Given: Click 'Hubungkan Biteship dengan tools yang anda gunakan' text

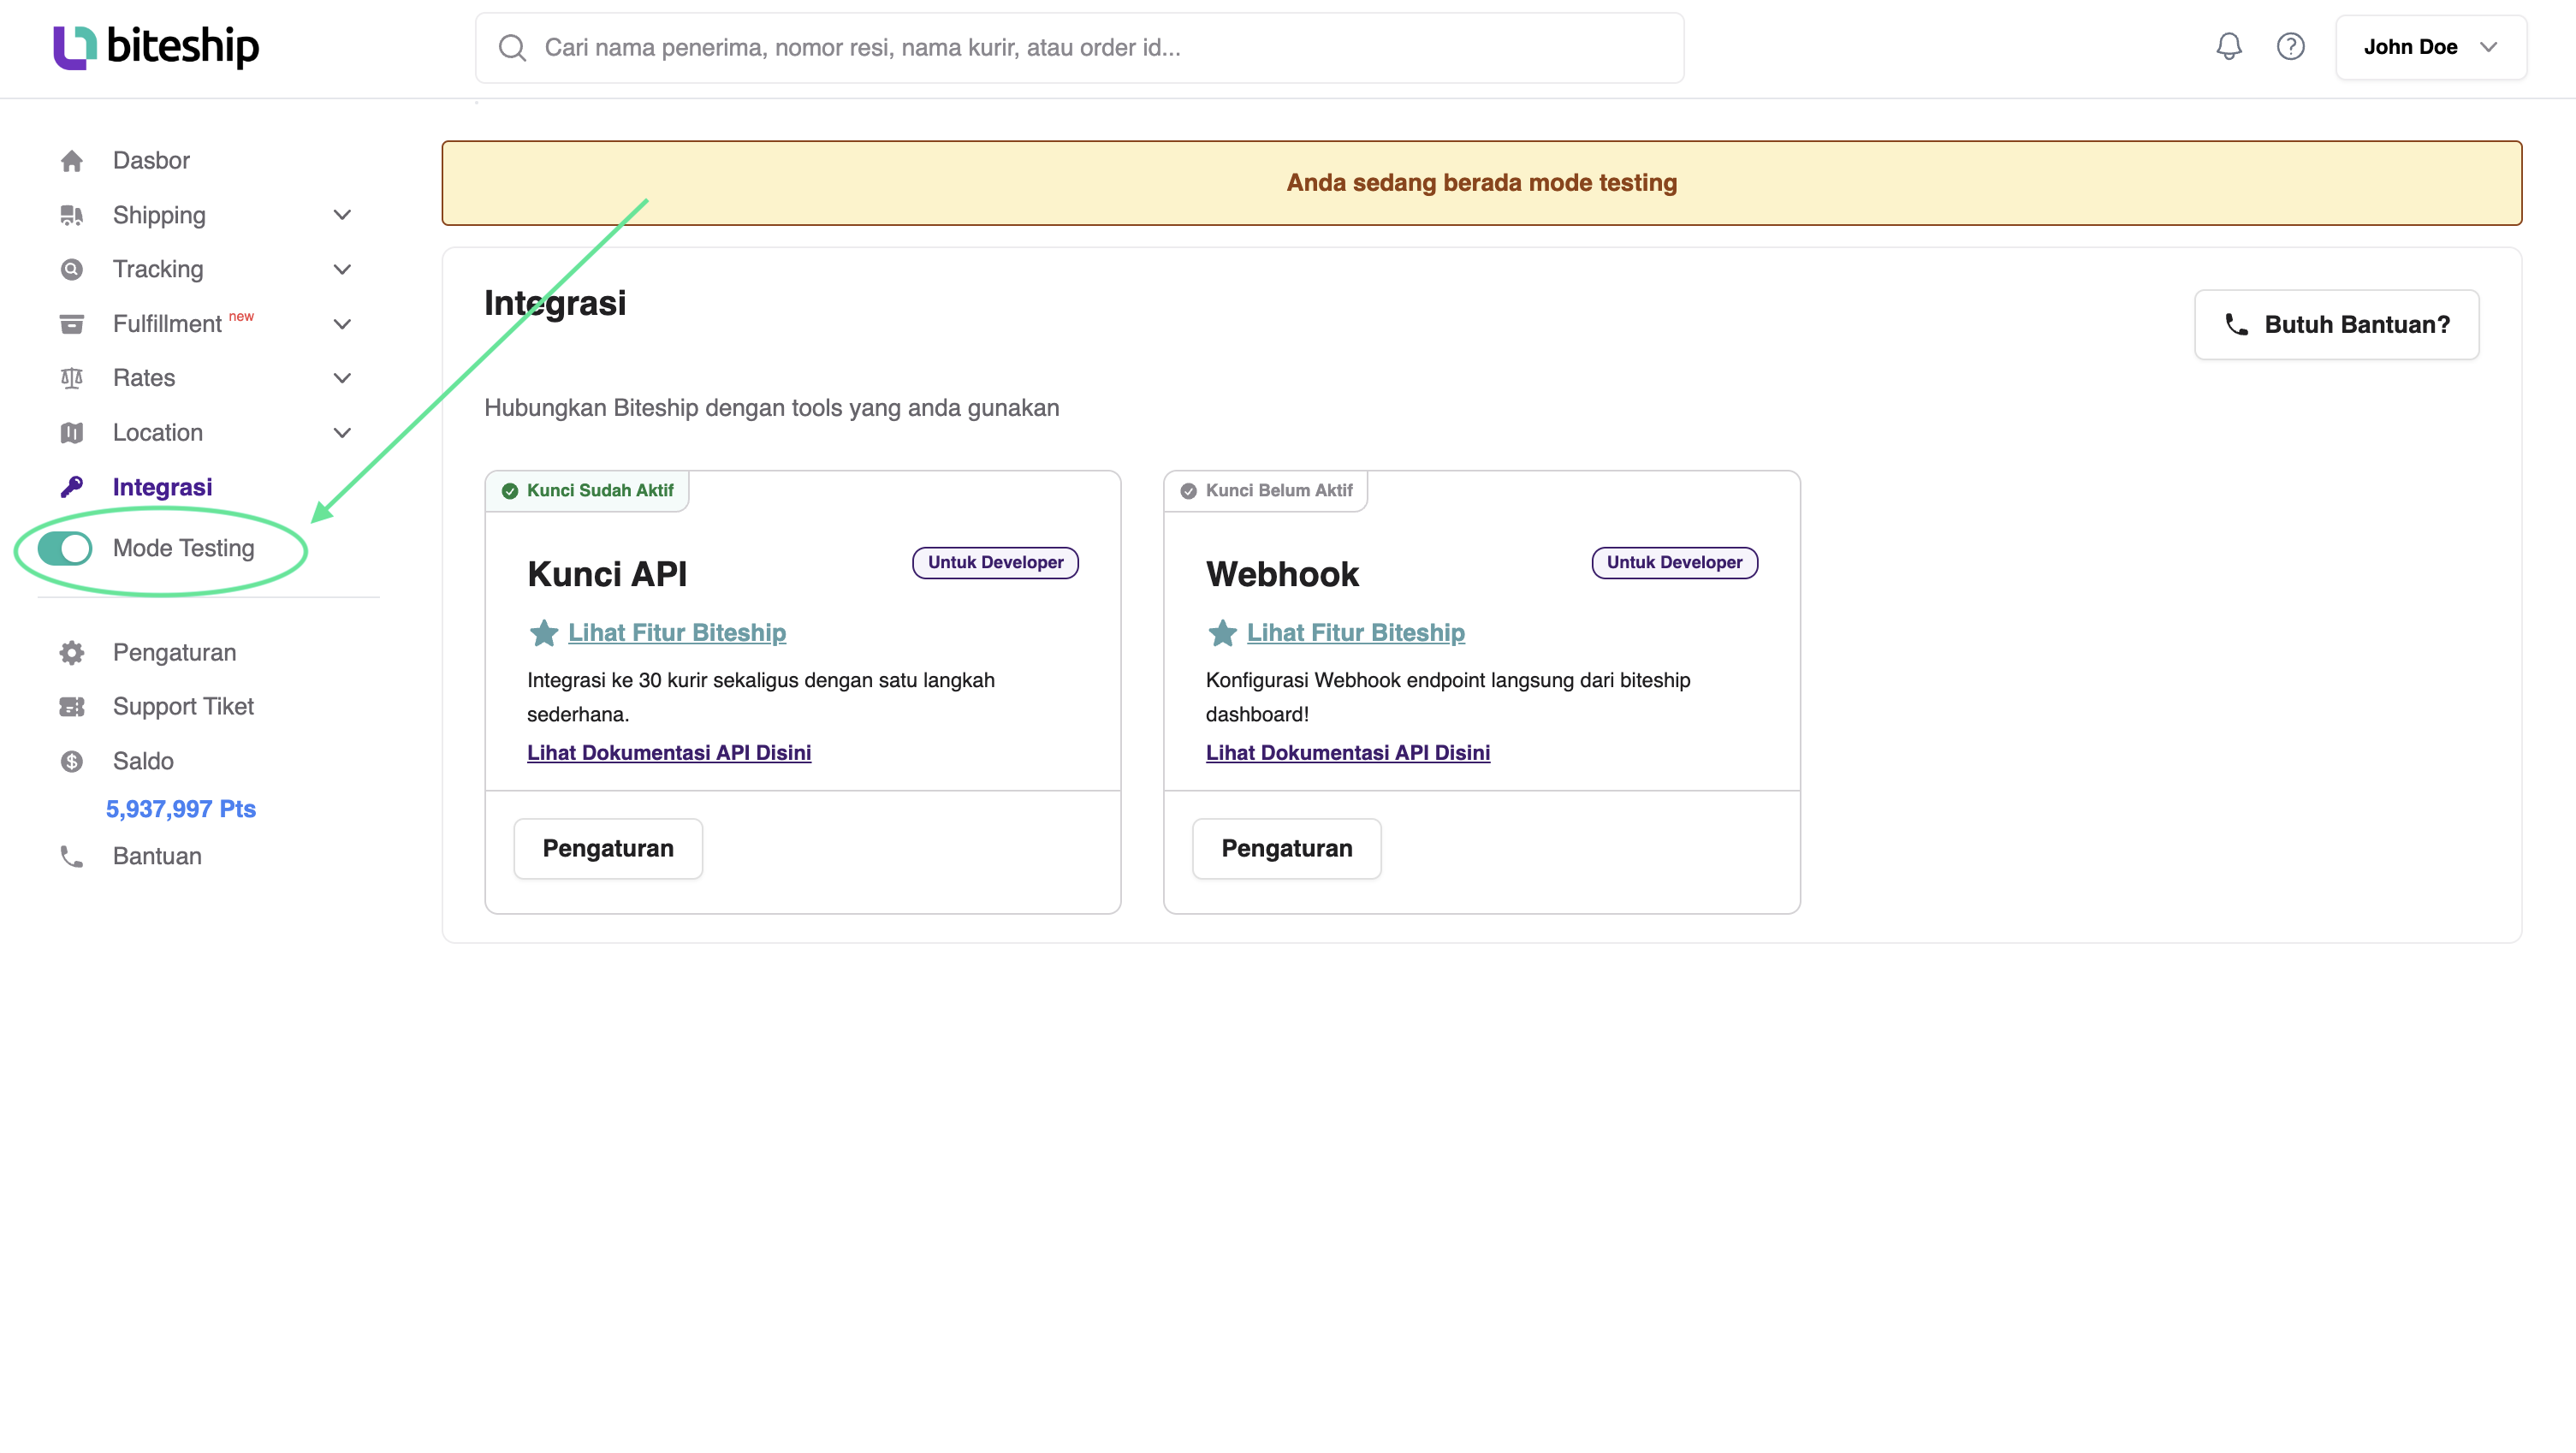Looking at the screenshot, I should coord(772,408).
